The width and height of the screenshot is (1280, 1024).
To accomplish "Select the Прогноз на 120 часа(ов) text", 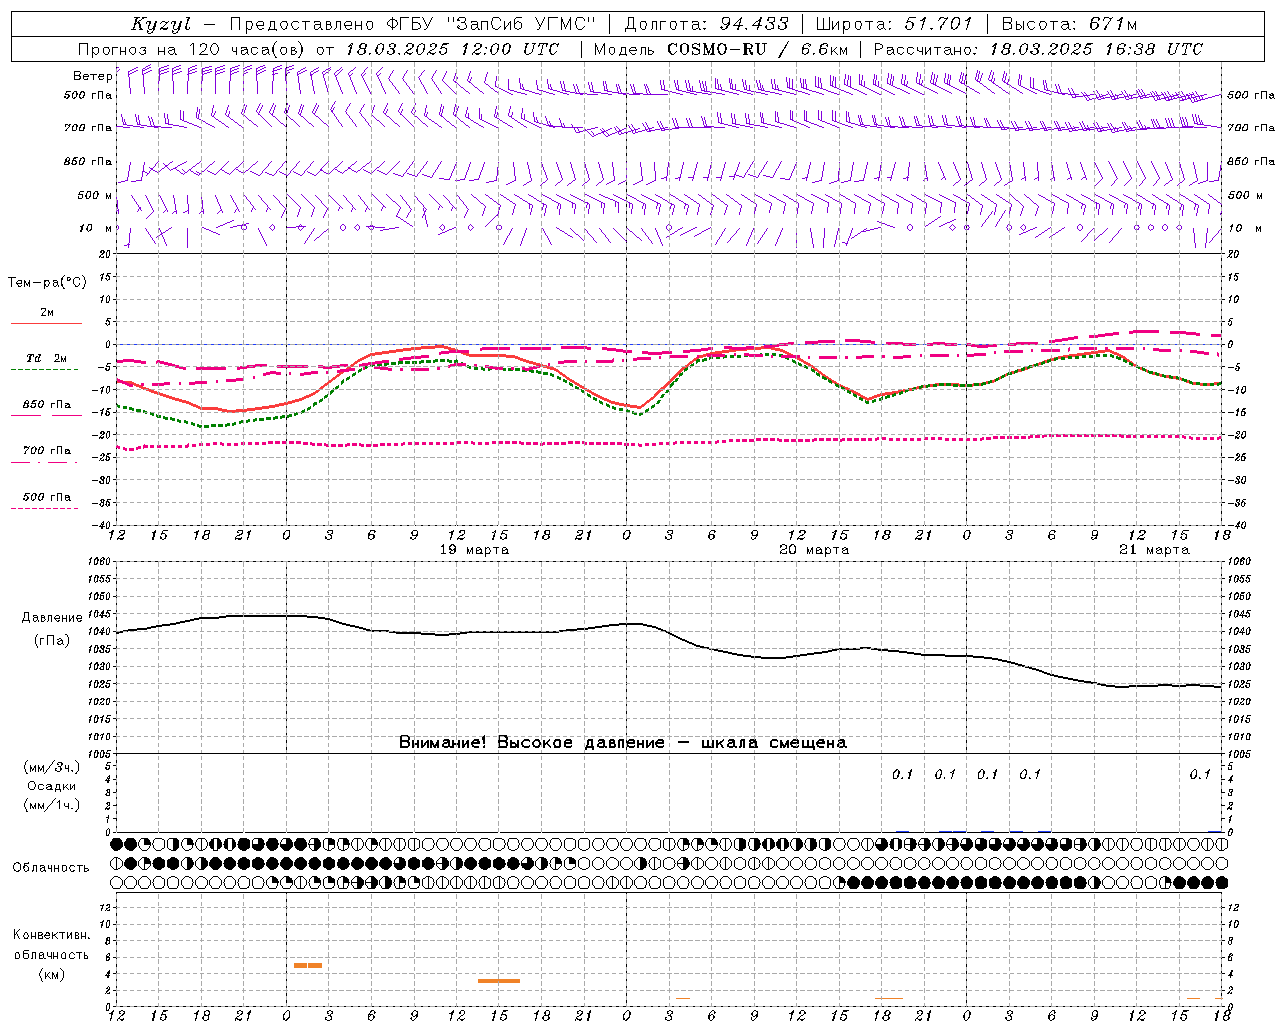I will (192, 49).
